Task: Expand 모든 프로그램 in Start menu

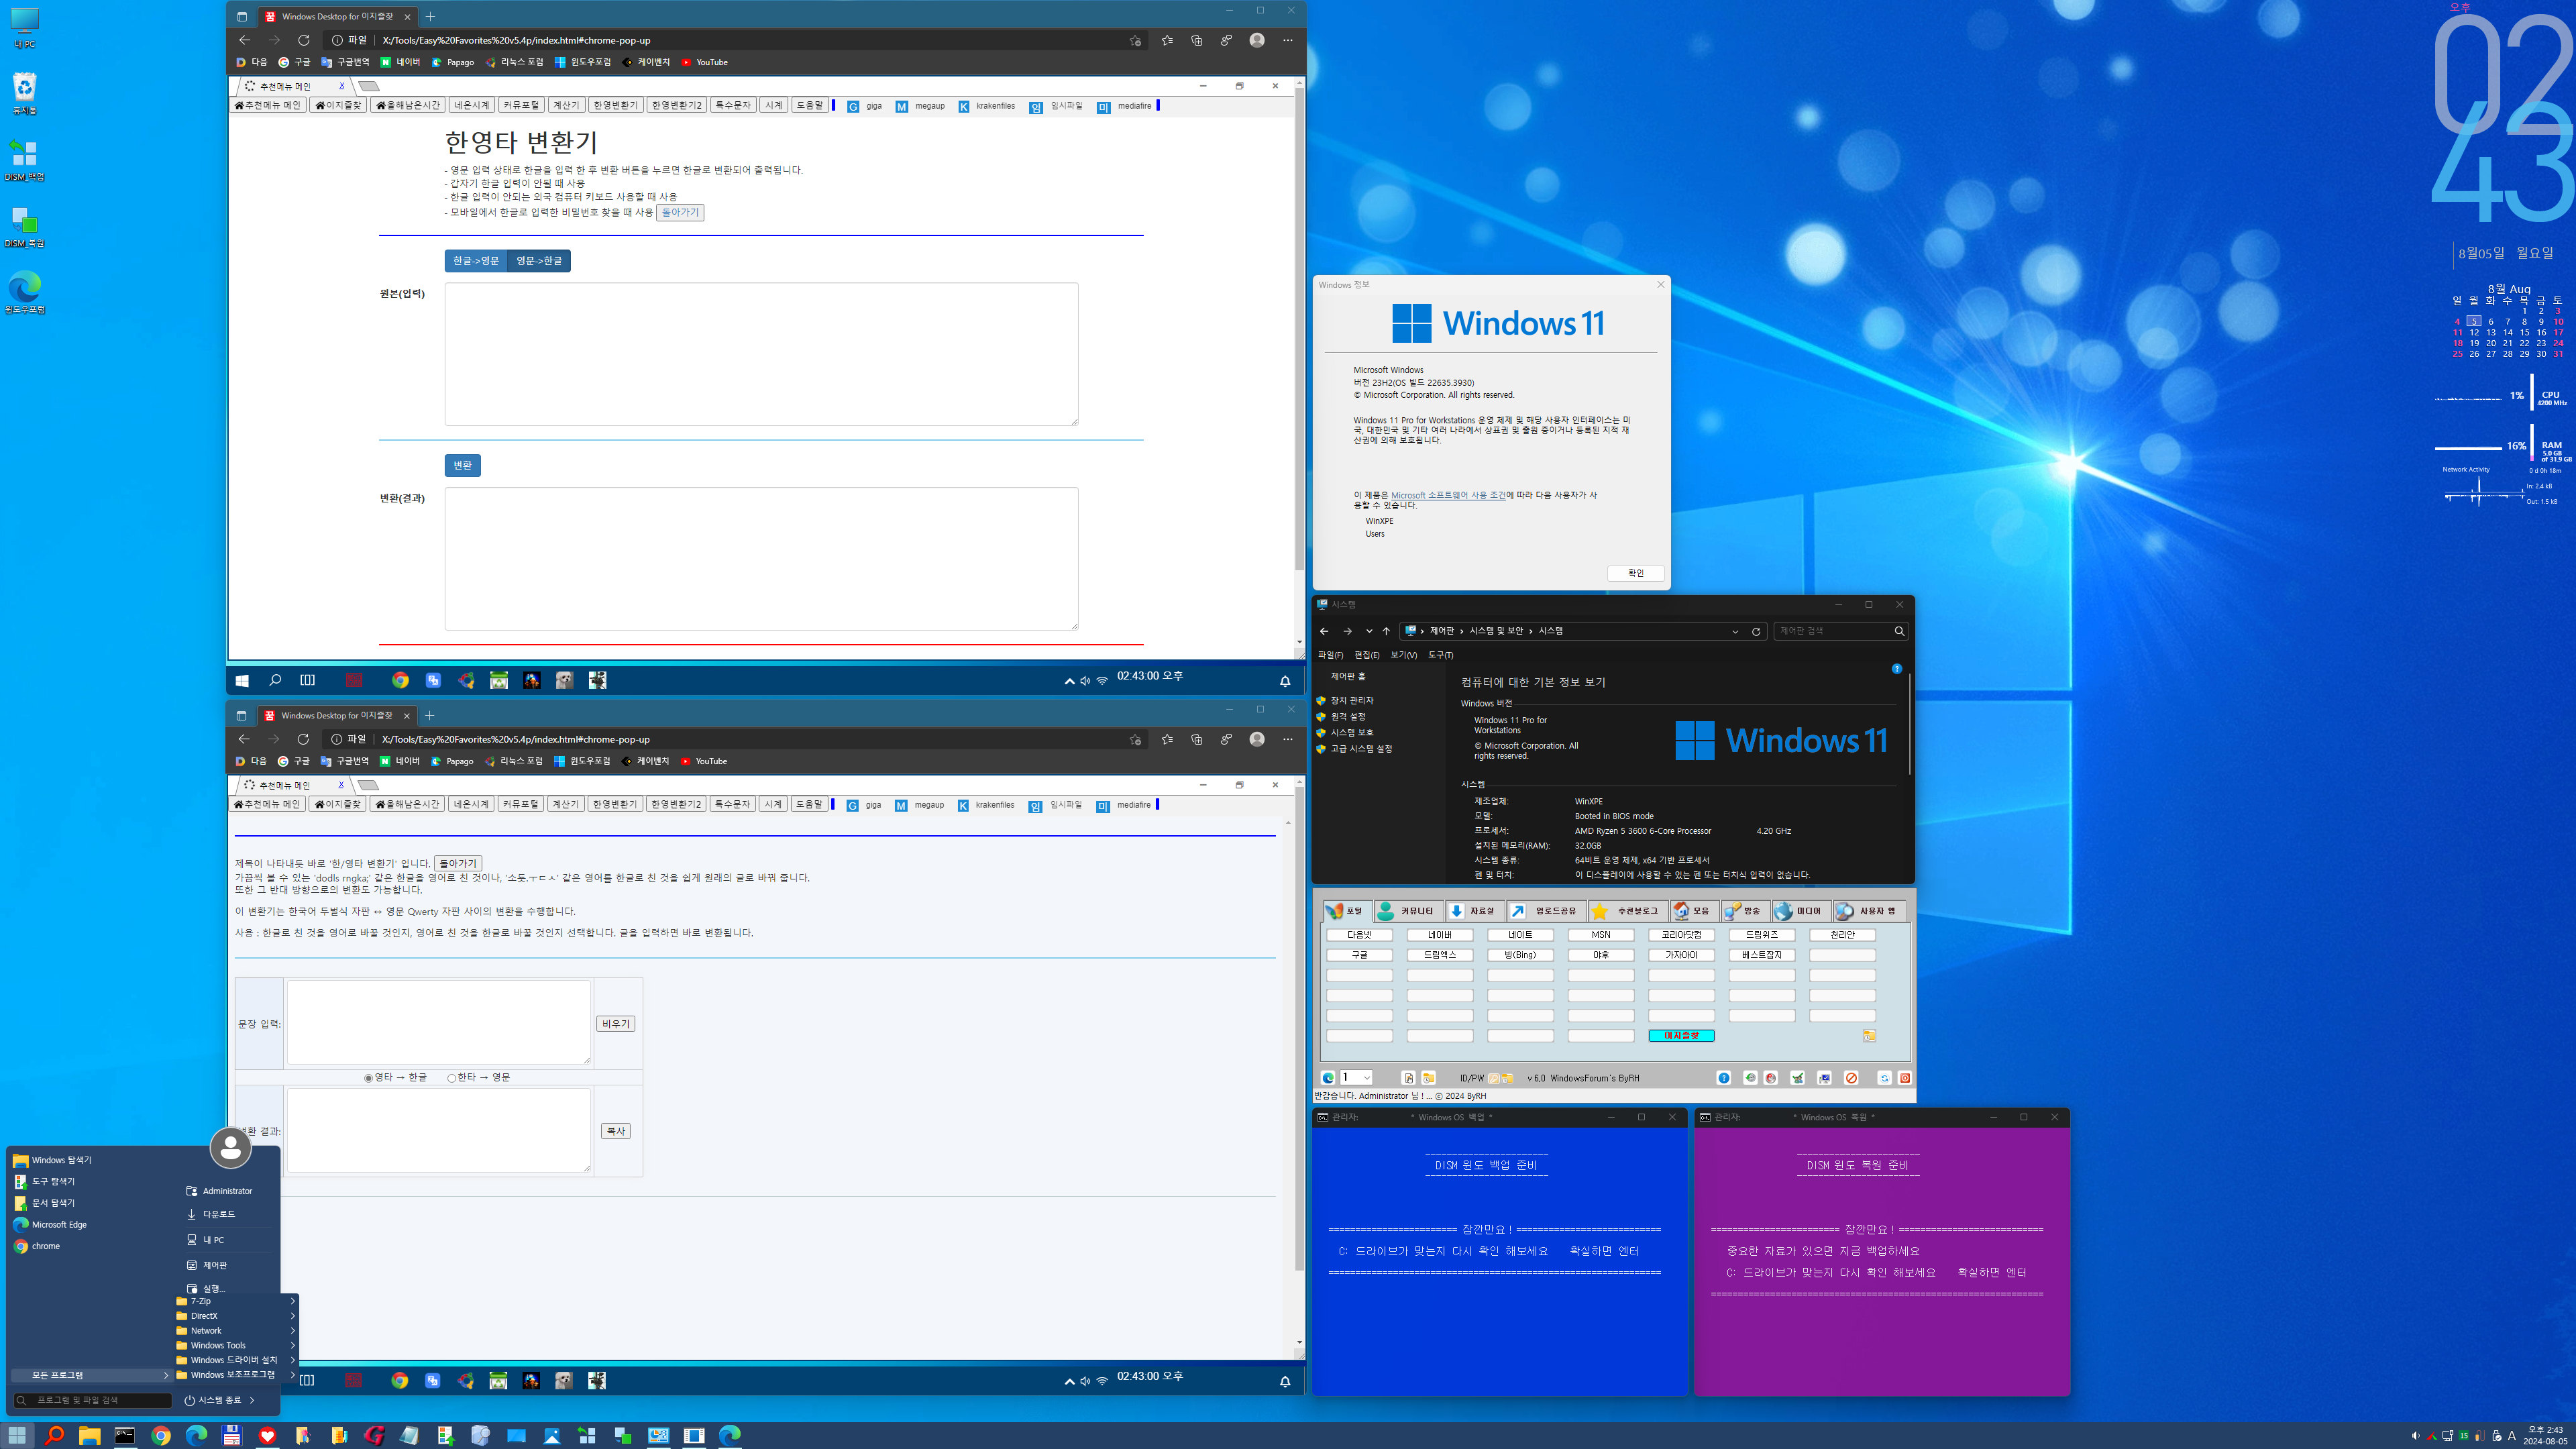Action: [91, 1375]
